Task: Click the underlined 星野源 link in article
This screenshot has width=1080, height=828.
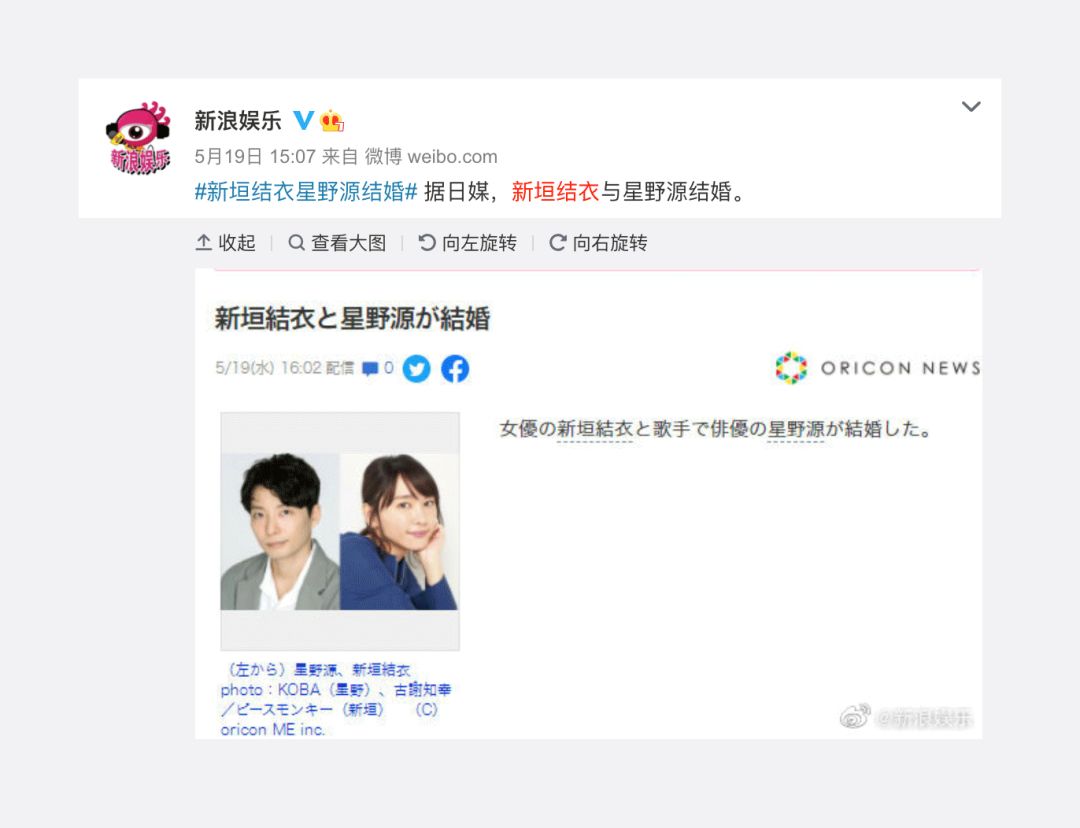Action: [796, 430]
